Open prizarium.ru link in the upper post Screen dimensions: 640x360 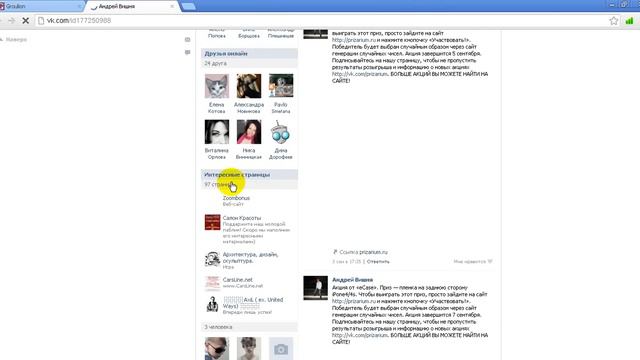[354, 40]
